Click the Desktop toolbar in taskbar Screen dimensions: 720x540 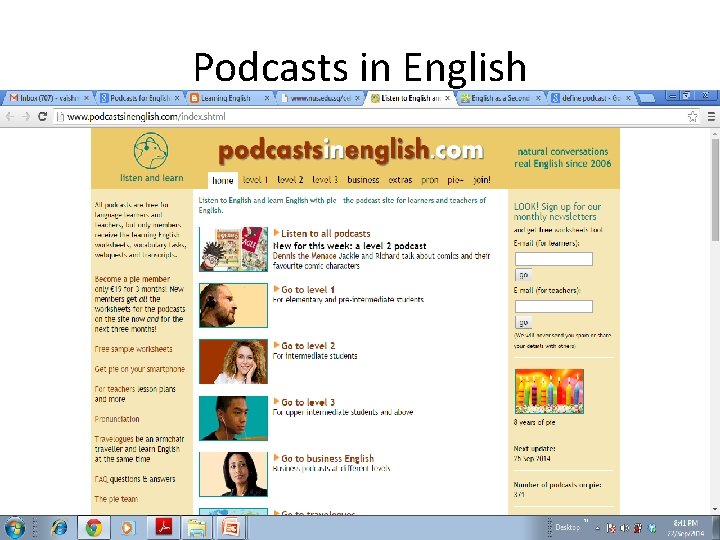coord(568,527)
